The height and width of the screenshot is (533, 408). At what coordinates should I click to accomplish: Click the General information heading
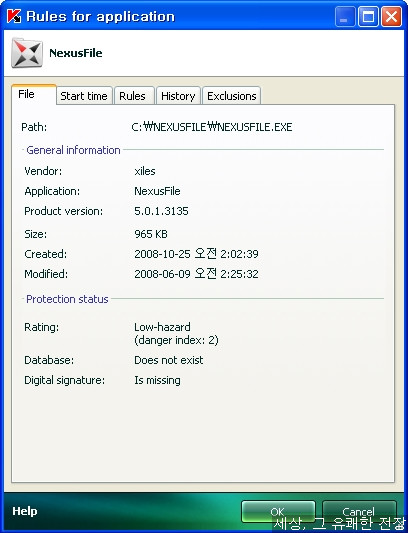(73, 150)
